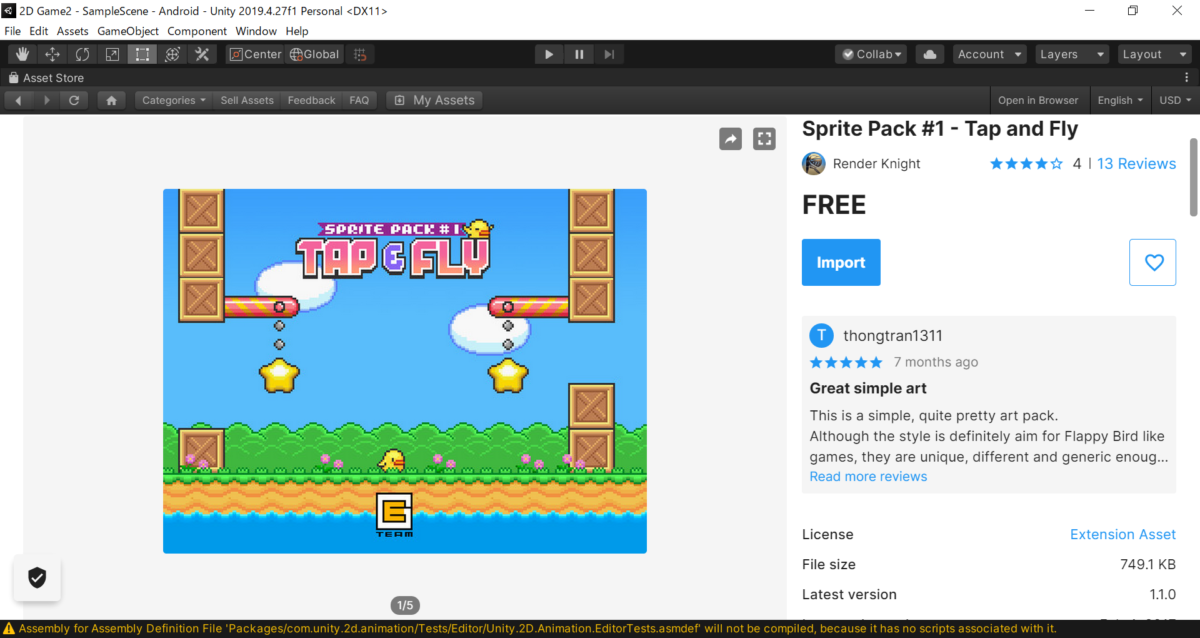Viewport: 1200px width, 638px height.
Task: Start Play mode
Action: (x=549, y=54)
